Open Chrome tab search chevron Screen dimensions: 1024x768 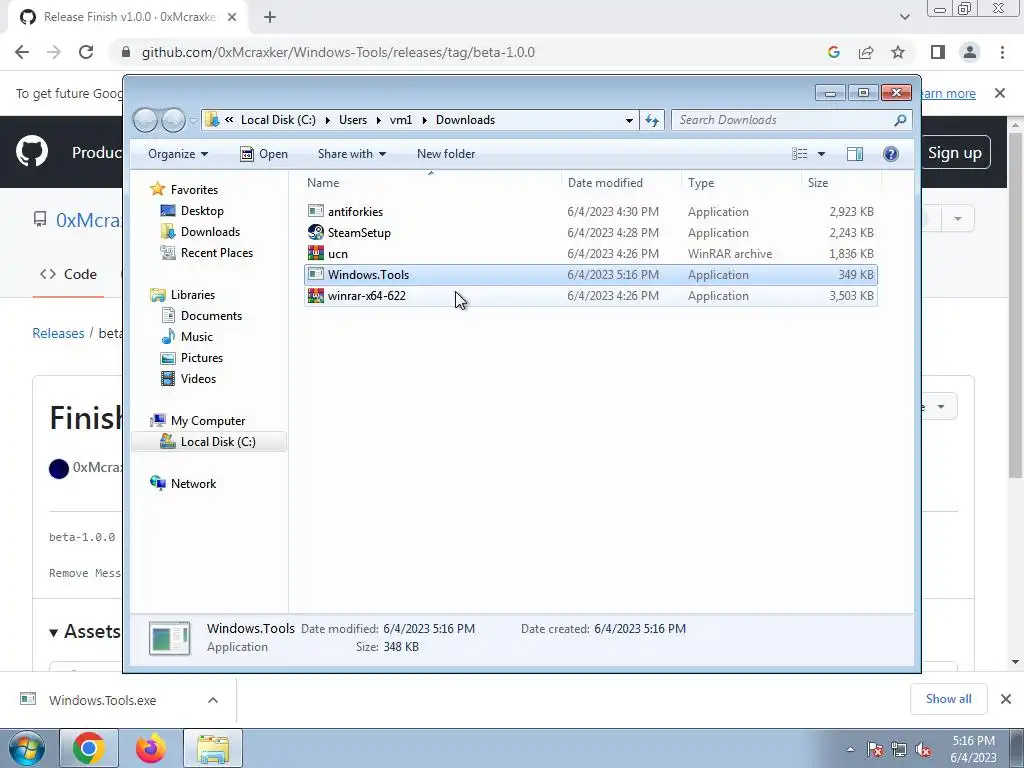[x=904, y=17]
